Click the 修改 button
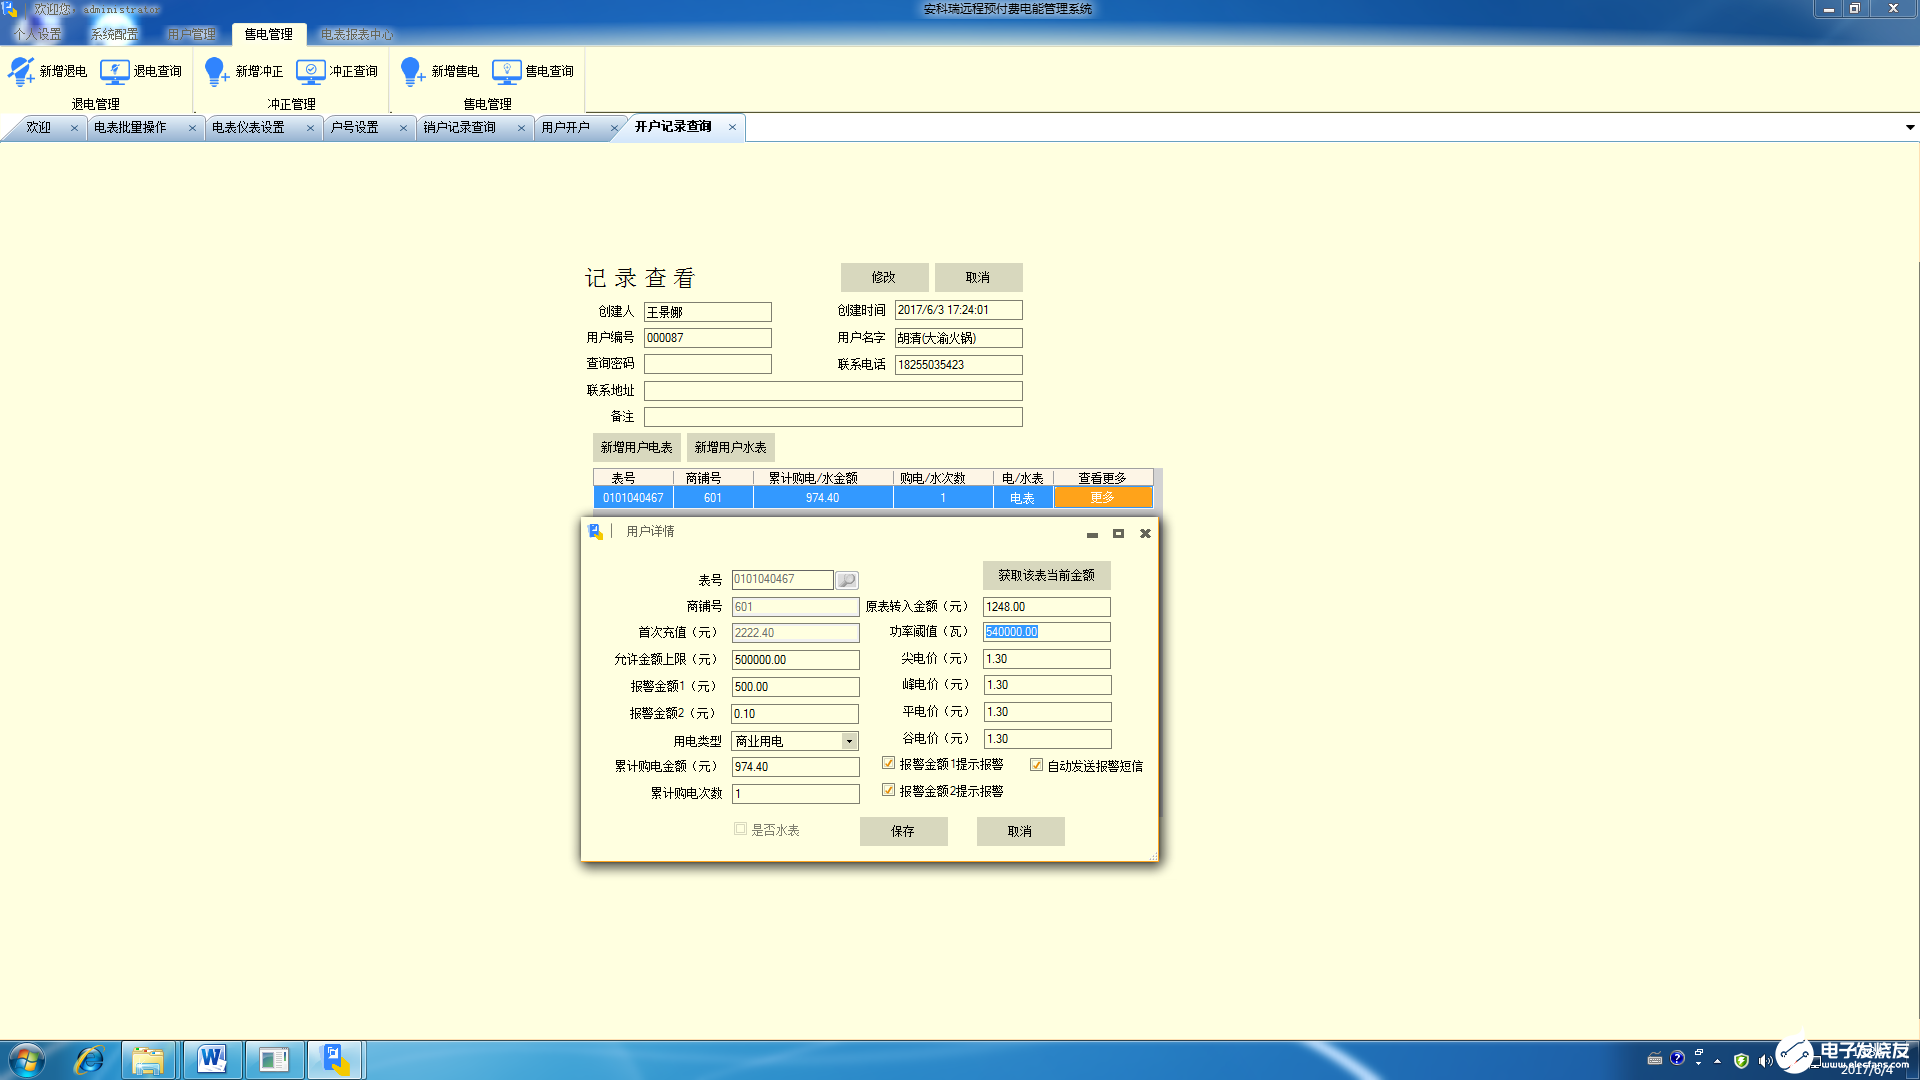 coord(884,277)
